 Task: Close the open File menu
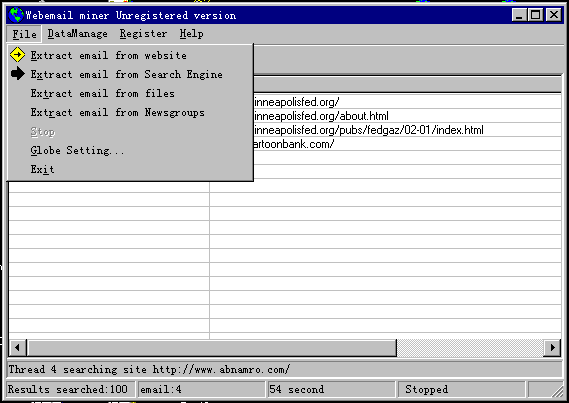tap(24, 34)
